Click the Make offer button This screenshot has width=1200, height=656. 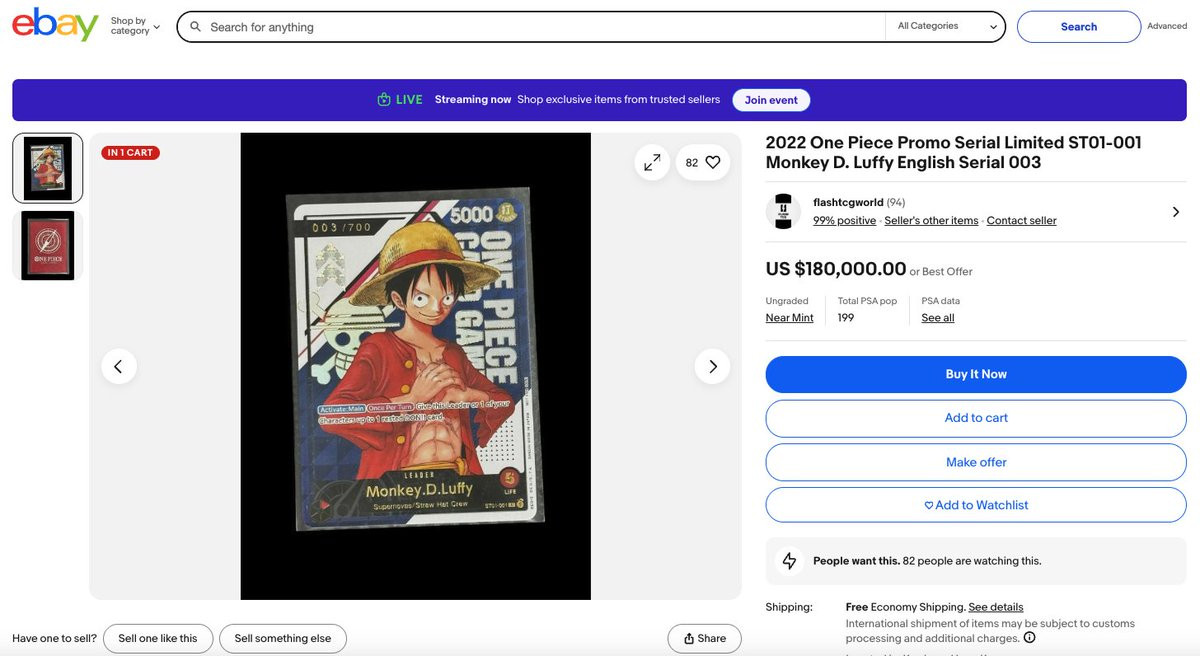(976, 462)
